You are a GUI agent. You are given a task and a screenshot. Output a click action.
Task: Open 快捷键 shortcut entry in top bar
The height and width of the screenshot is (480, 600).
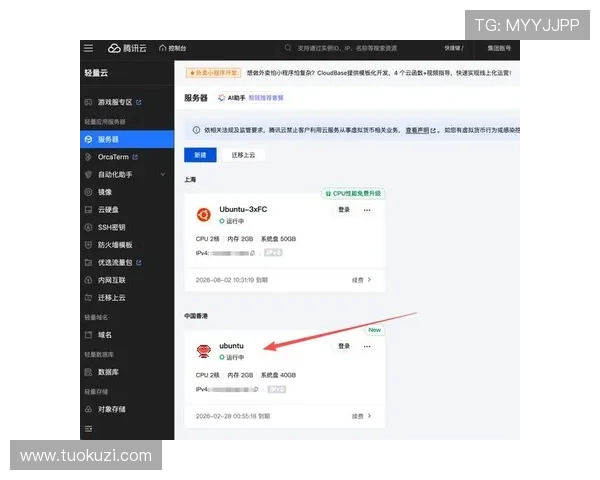[454, 48]
